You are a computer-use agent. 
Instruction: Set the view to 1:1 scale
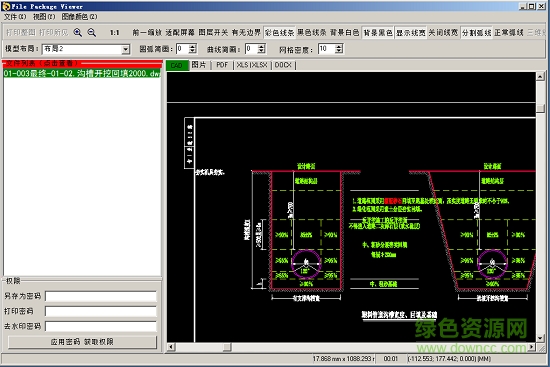(x=114, y=33)
